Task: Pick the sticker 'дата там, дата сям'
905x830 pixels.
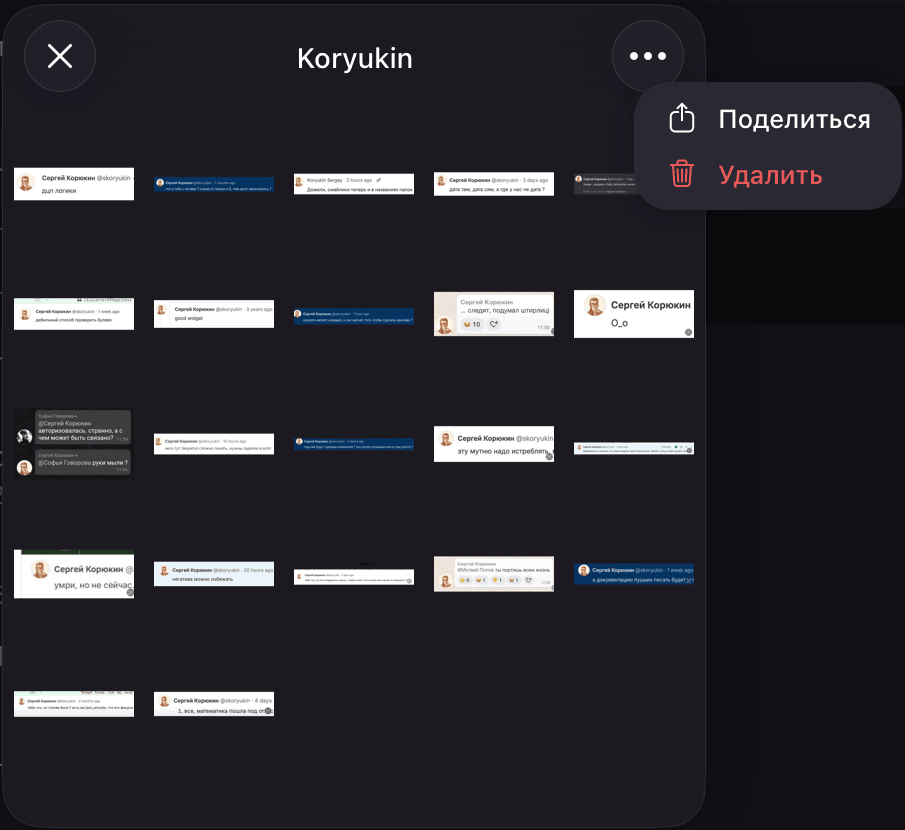Action: pos(494,184)
